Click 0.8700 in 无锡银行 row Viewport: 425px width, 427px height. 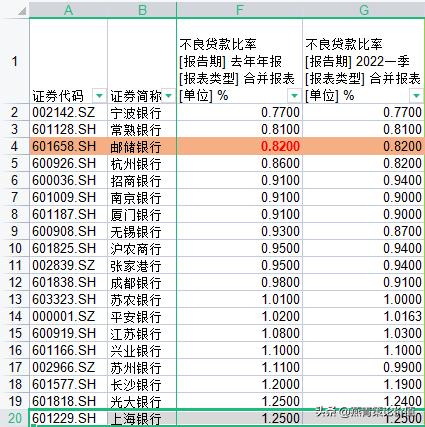(402, 231)
